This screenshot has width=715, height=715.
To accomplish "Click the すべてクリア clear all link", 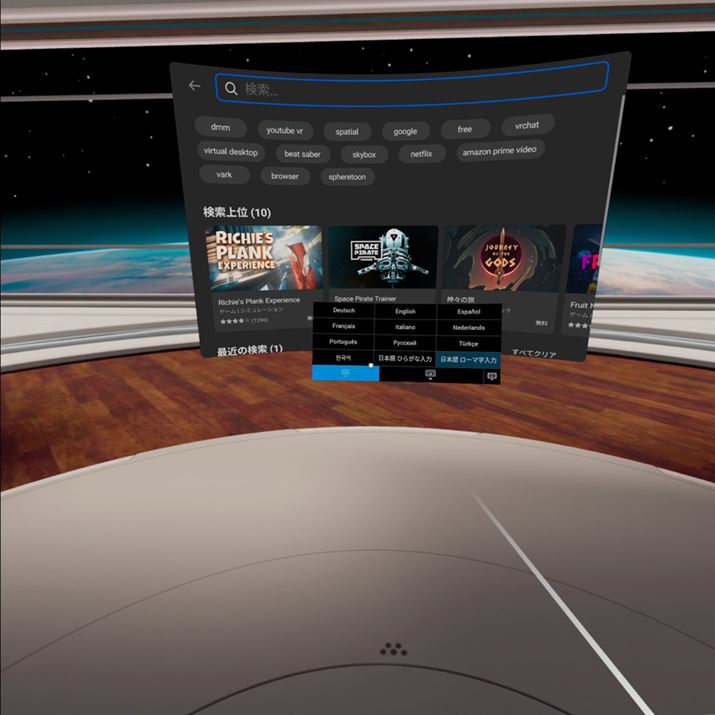I will [534, 353].
